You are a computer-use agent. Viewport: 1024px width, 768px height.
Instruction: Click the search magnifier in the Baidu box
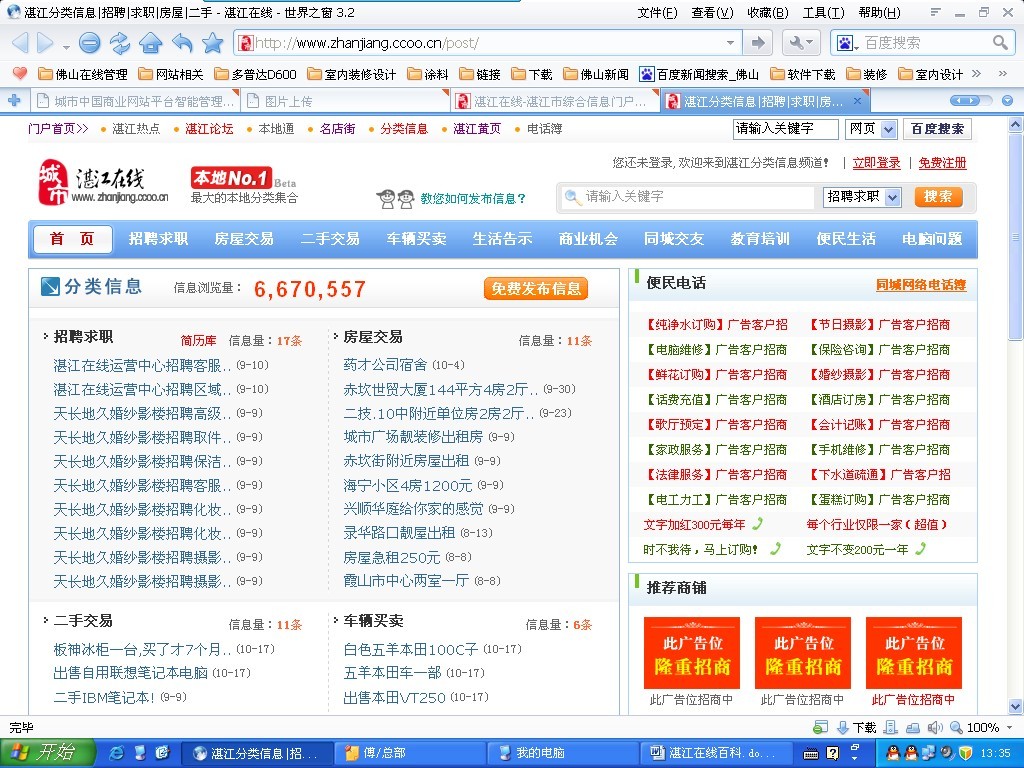(x=1000, y=43)
